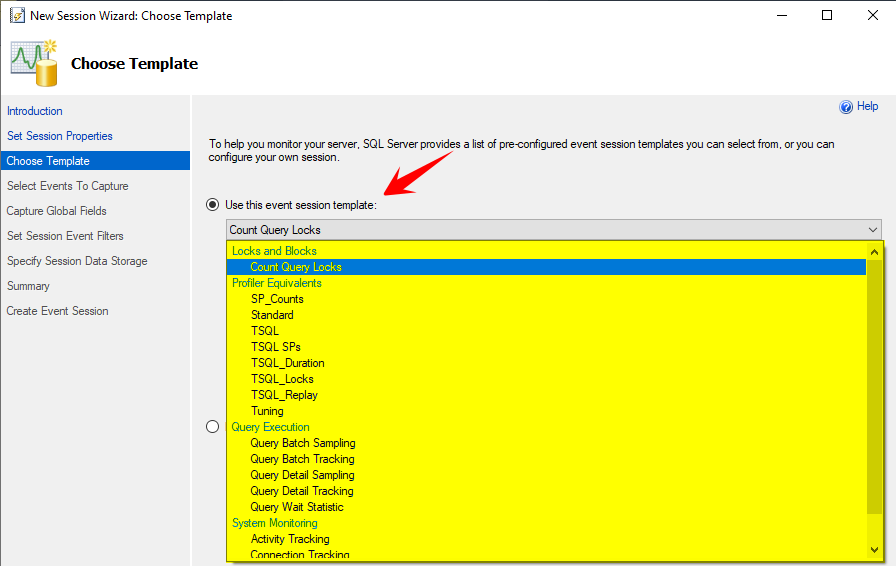
Task: Open the Help link
Action: click(x=867, y=106)
